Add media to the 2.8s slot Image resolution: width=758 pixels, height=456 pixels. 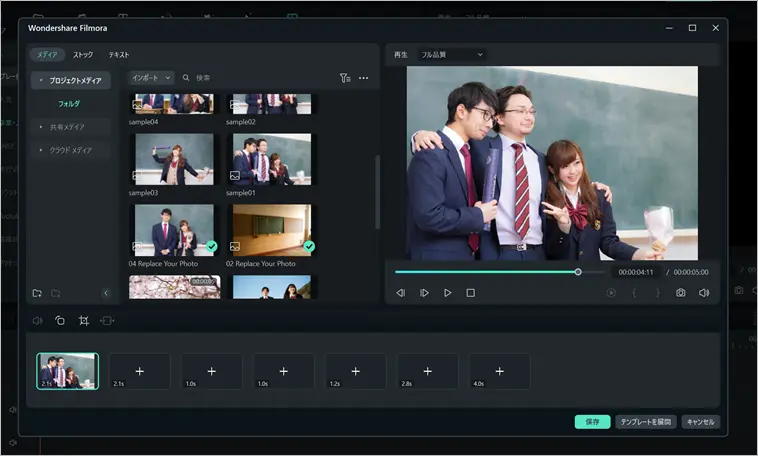click(x=428, y=371)
